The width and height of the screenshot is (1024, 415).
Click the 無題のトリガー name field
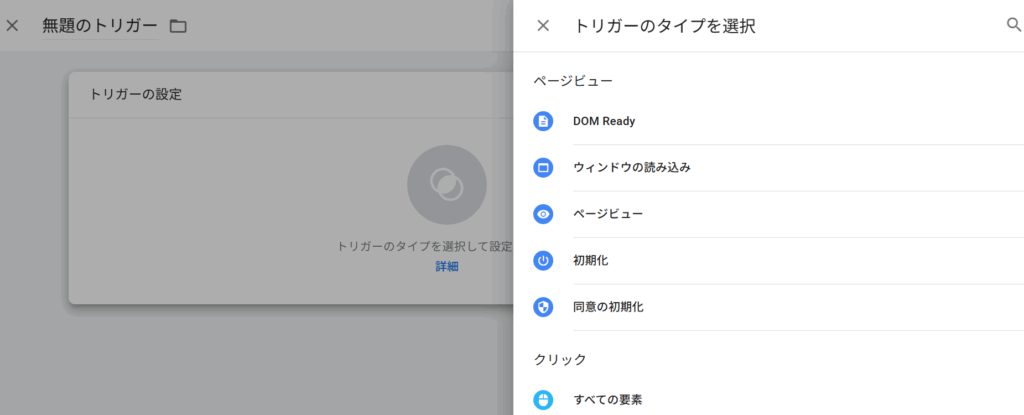[99, 26]
